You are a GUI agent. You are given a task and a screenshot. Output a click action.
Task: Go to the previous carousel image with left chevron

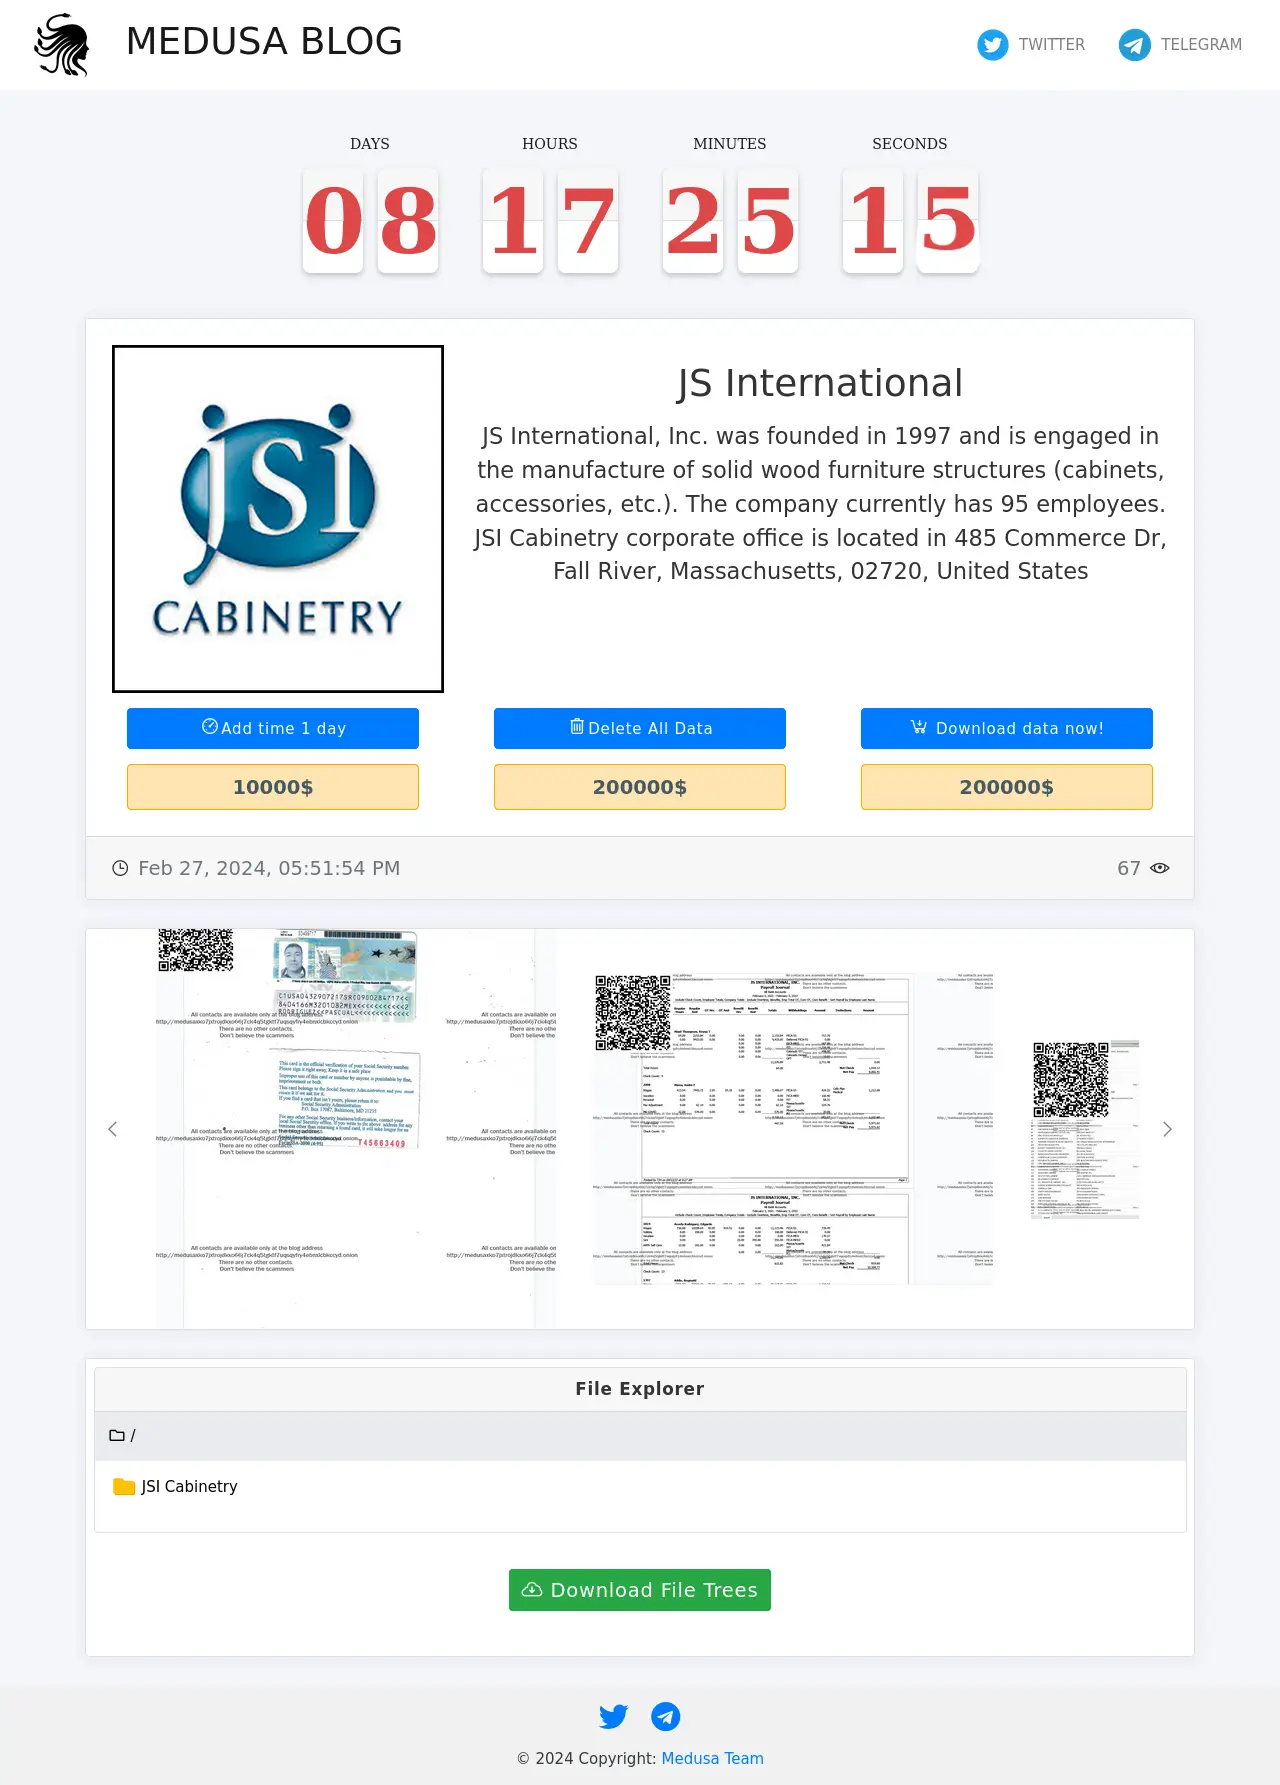pos(113,1129)
